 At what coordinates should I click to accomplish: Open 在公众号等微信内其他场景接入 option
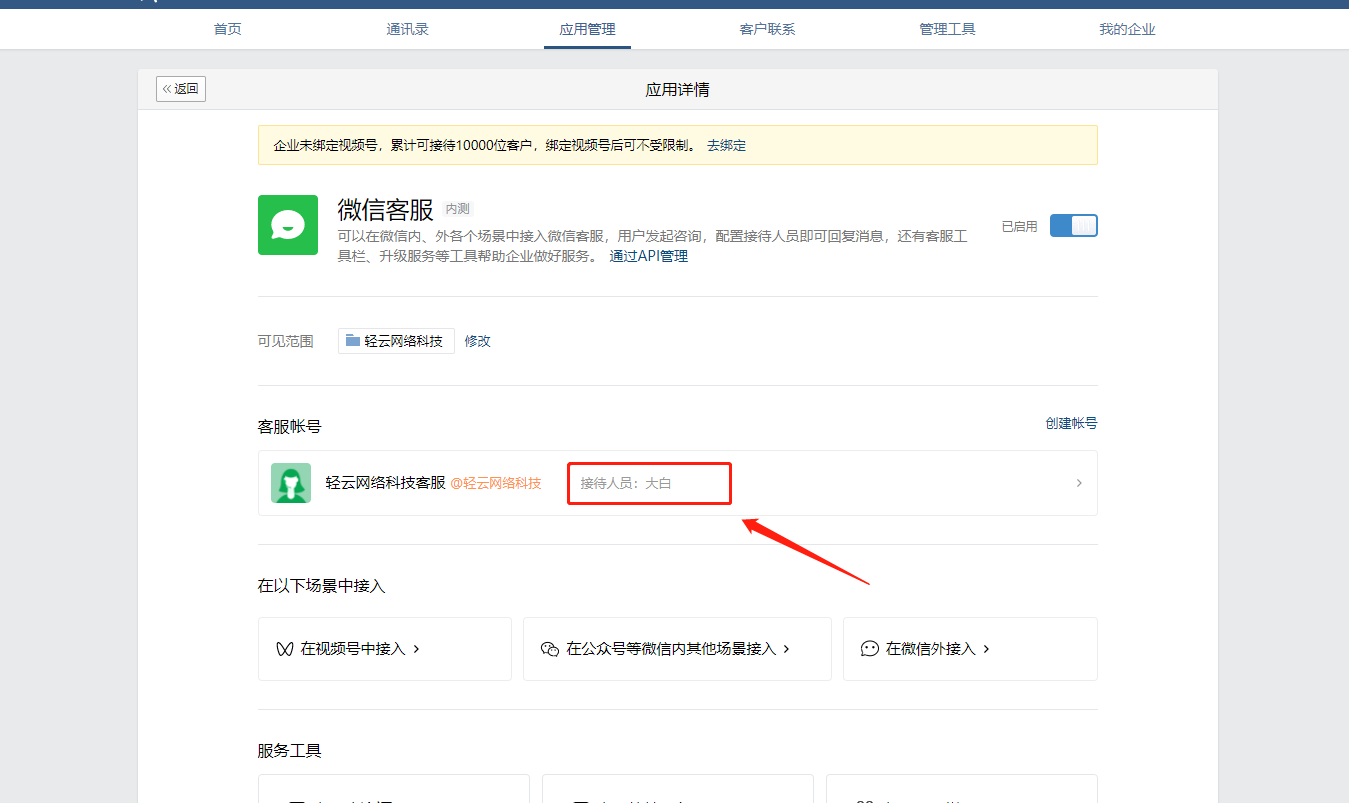[677, 649]
